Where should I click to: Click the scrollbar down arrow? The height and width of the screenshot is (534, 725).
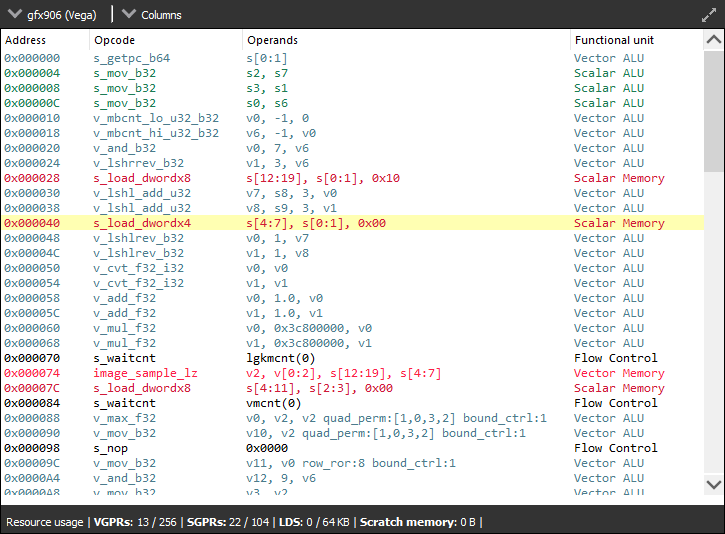(713, 484)
